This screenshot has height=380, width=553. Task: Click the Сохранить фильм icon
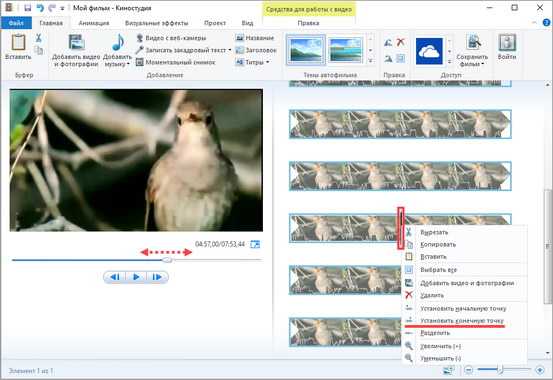(x=473, y=42)
